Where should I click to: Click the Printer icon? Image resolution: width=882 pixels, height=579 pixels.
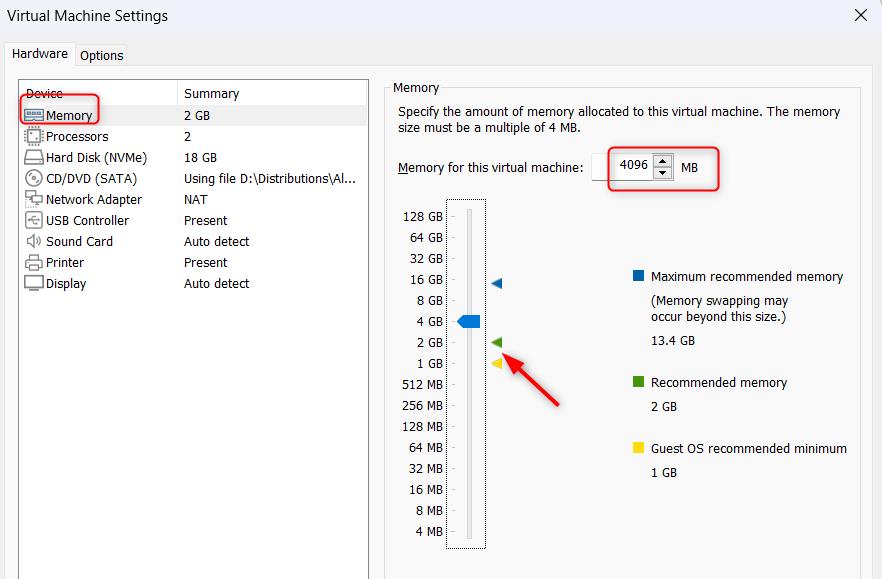point(34,262)
